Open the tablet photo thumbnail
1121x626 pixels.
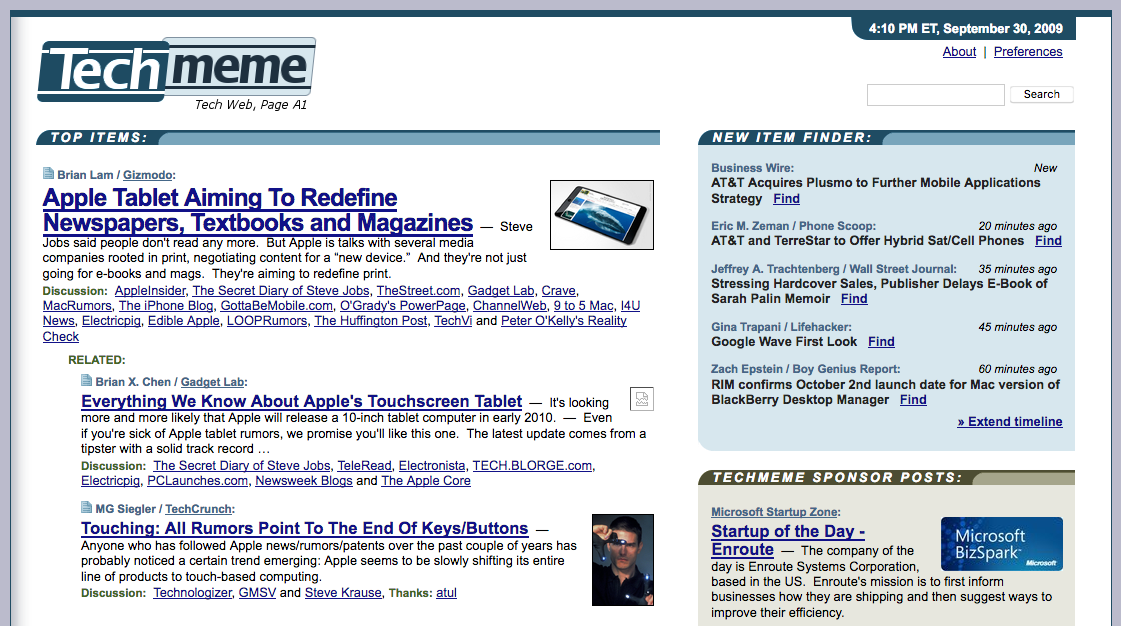[601, 214]
